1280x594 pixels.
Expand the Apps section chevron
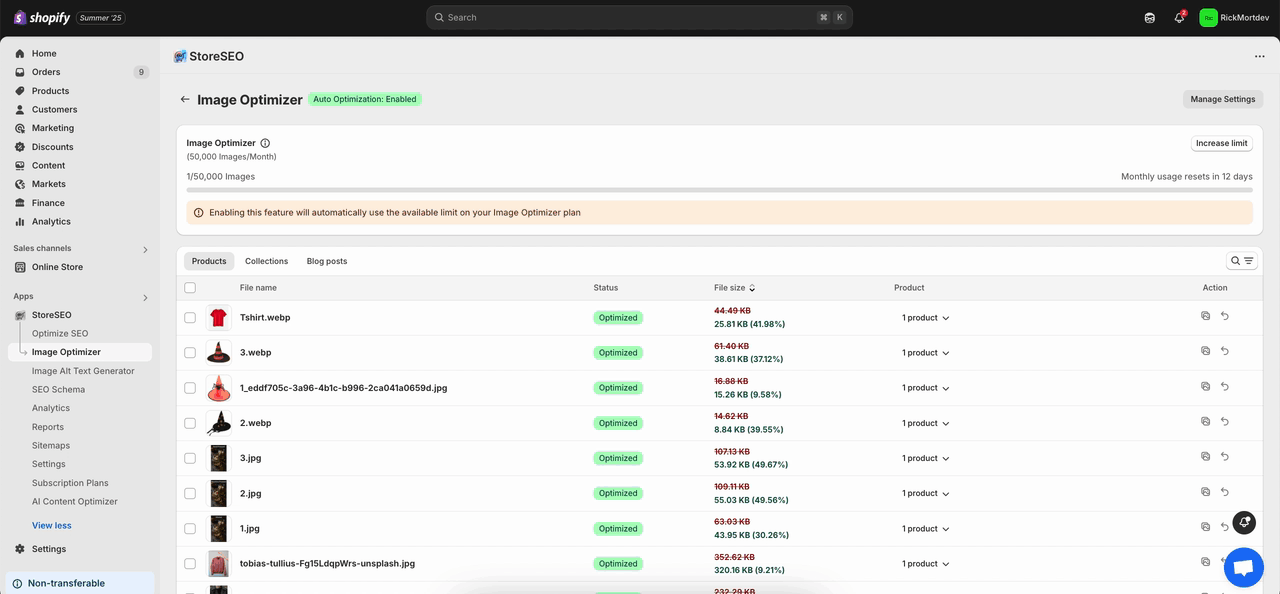(x=145, y=298)
